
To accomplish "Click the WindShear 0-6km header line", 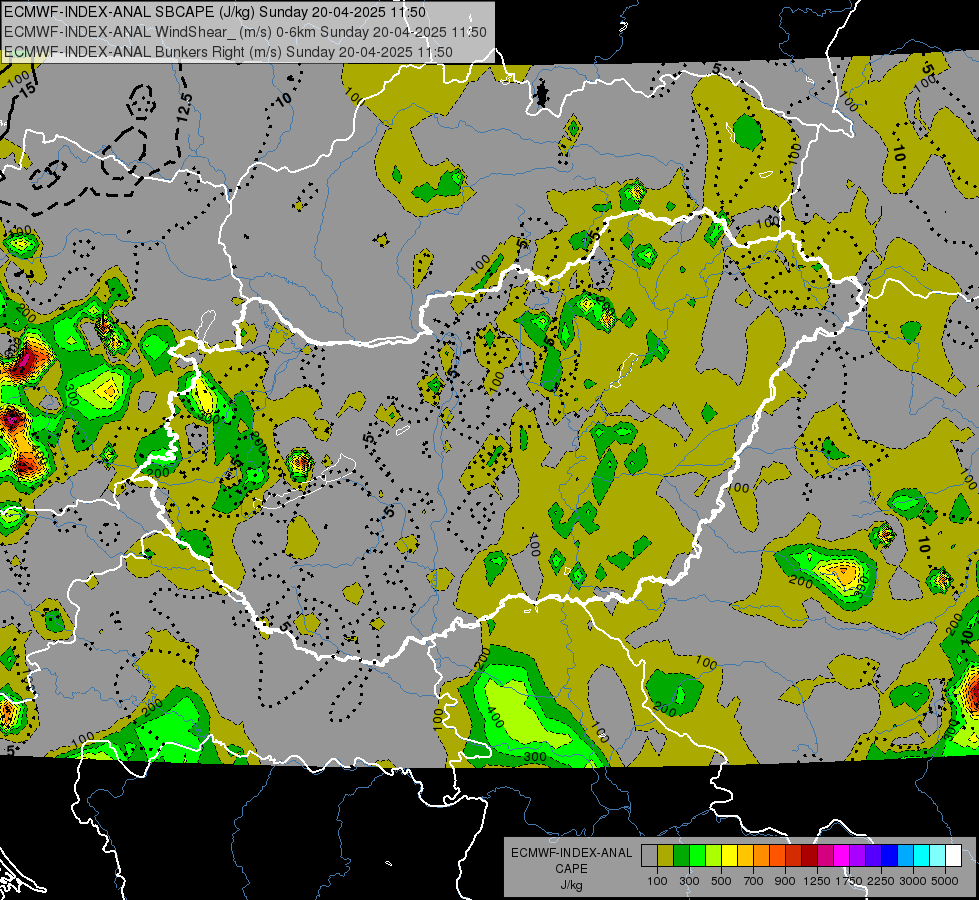I will [245, 32].
